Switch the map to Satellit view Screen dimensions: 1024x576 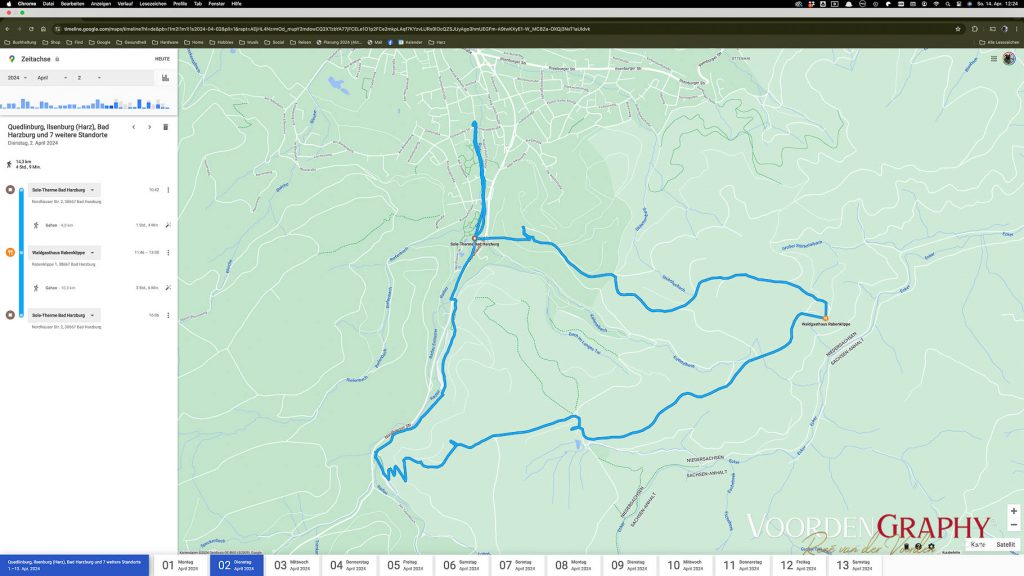tap(1005, 545)
